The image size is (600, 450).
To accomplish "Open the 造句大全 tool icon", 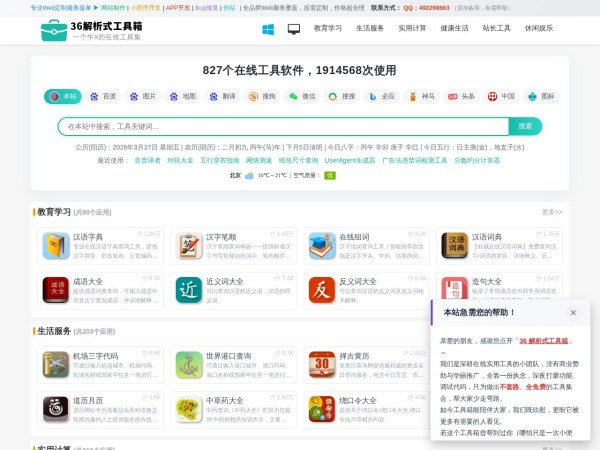I will point(454,288).
